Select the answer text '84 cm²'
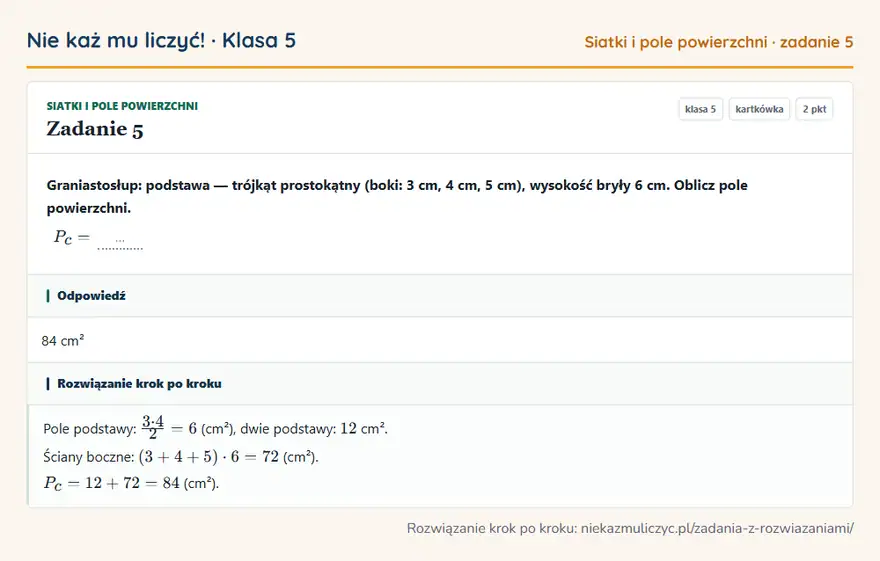The image size is (880, 561). point(63,341)
